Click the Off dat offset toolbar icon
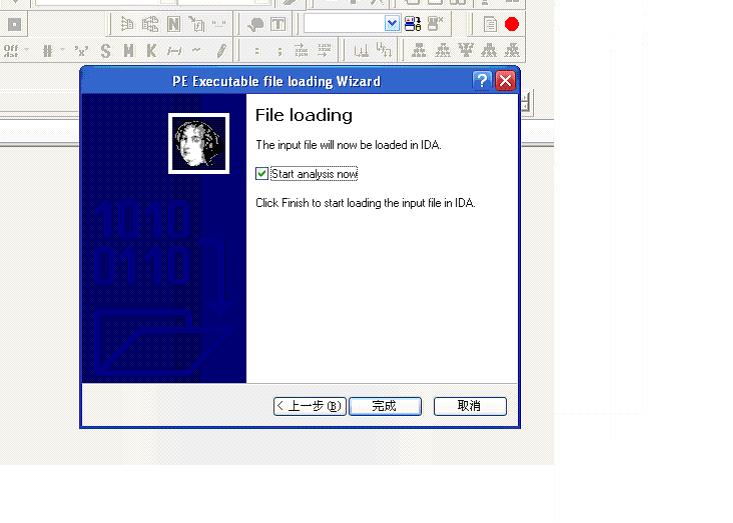 click(x=11, y=50)
